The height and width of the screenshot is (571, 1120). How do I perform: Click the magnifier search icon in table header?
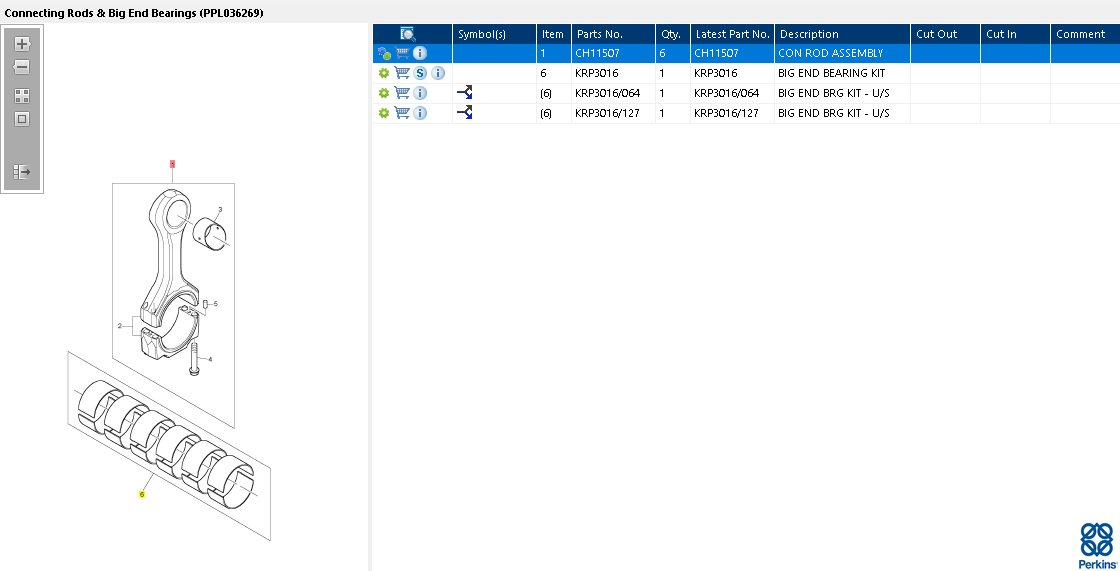pyautogui.click(x=408, y=34)
